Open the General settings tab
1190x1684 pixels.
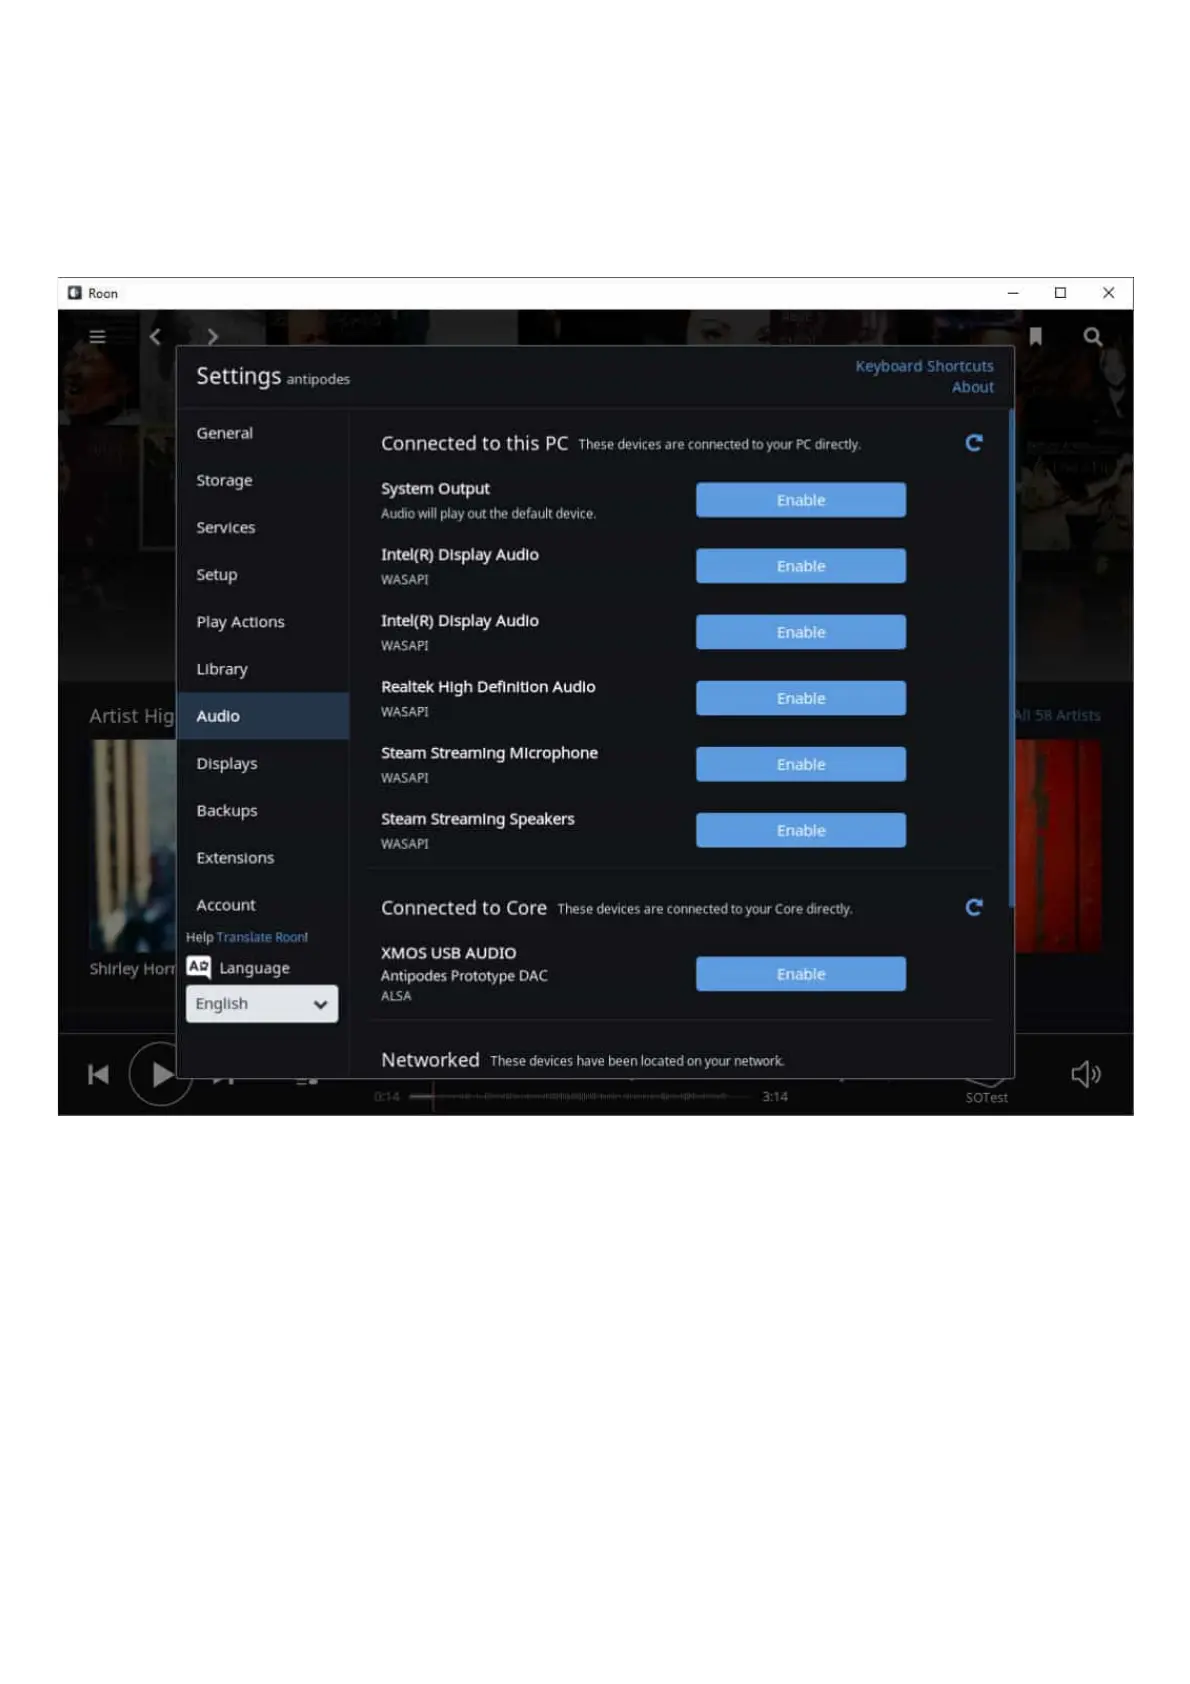[x=264, y=433]
